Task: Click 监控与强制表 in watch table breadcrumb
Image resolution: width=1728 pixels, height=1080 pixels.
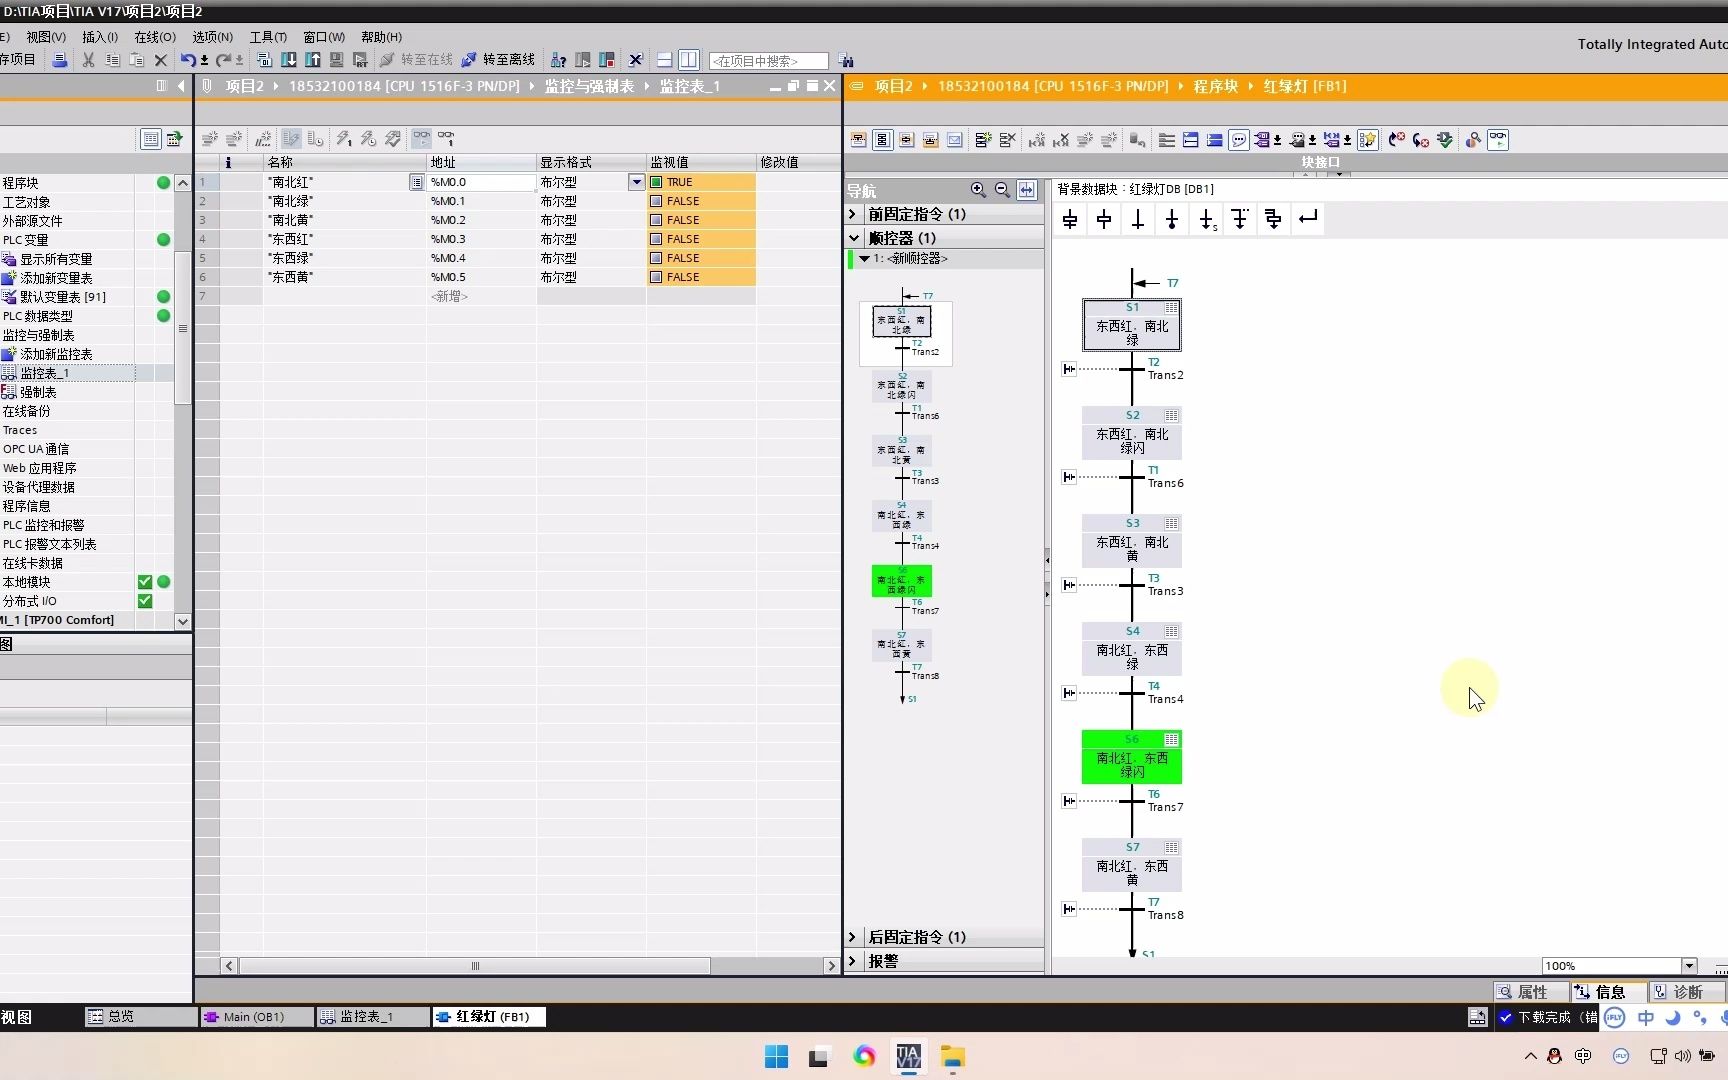Action: click(589, 86)
